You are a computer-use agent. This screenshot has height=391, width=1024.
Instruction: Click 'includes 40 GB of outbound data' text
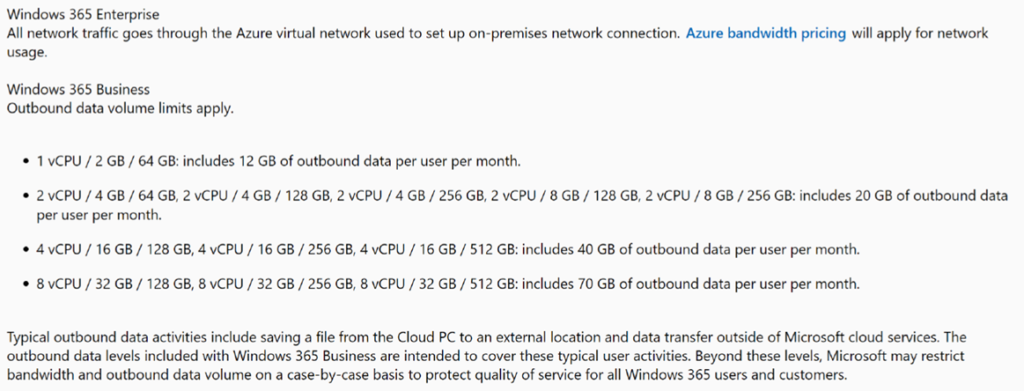(626, 249)
